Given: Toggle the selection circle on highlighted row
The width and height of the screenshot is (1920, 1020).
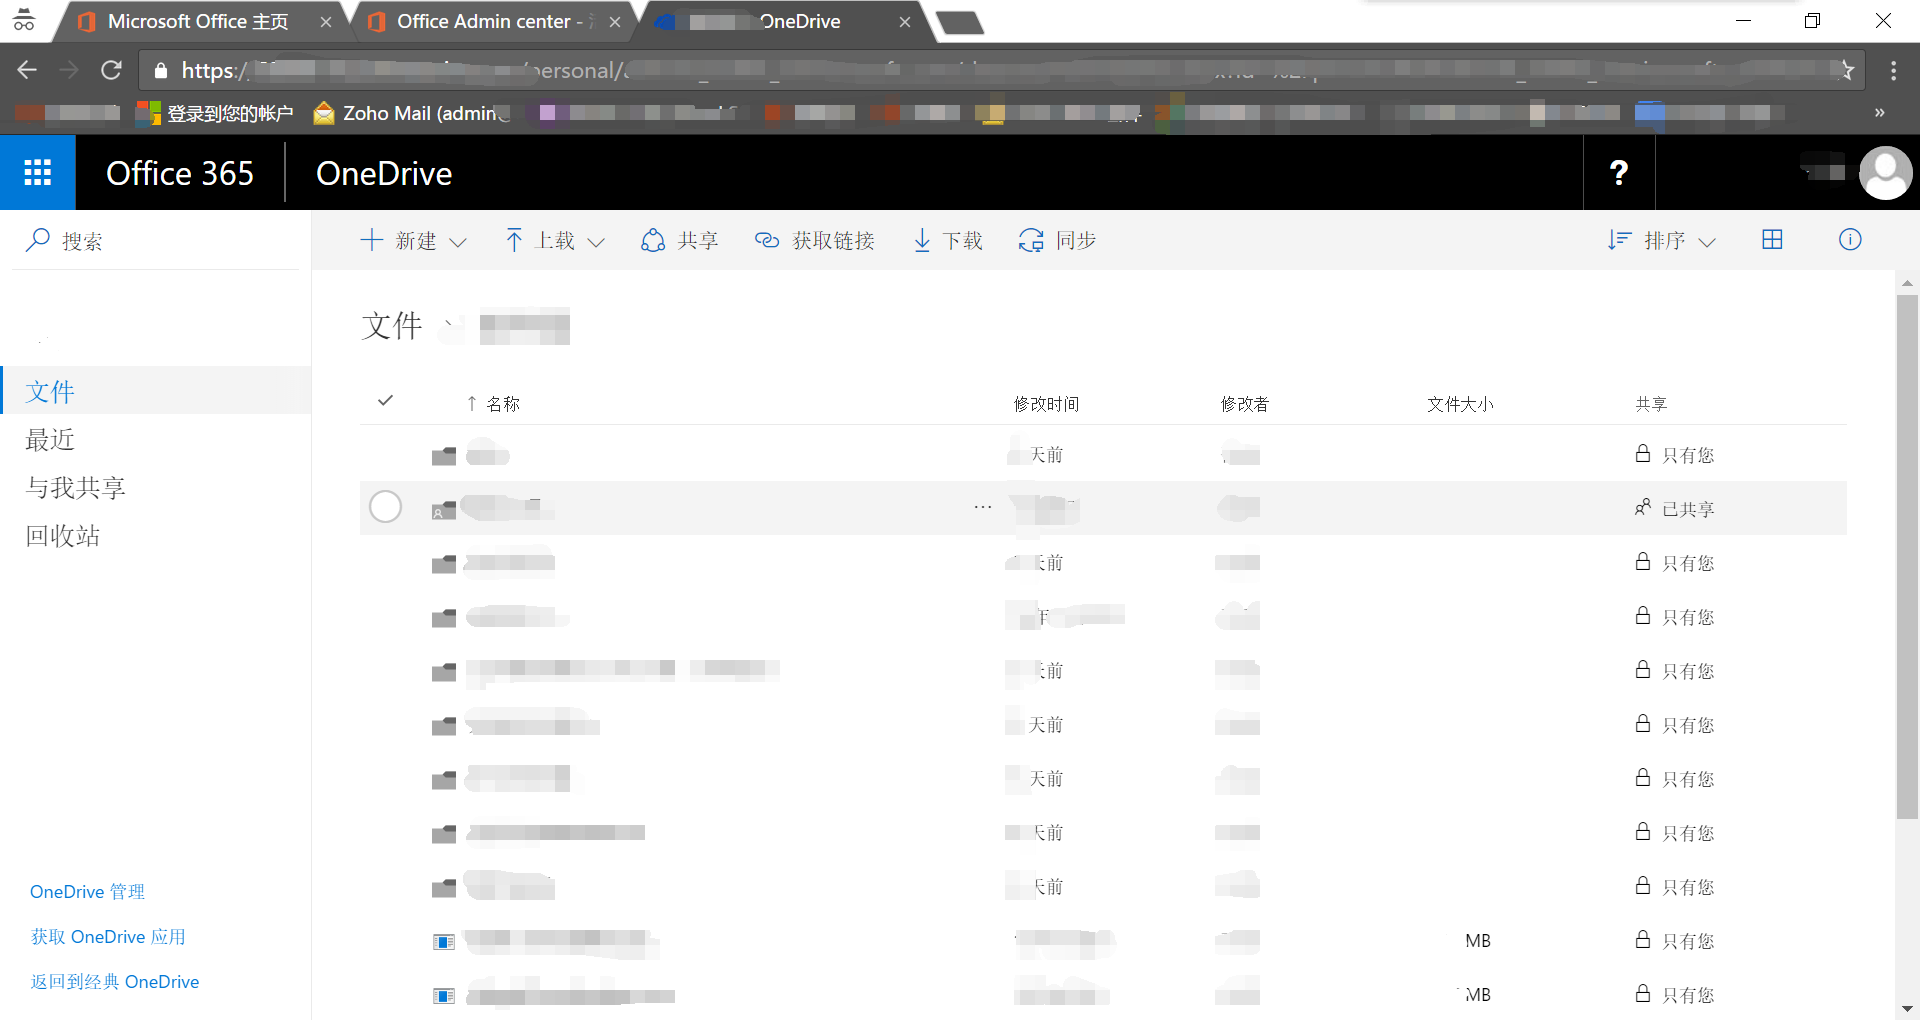Looking at the screenshot, I should (385, 507).
